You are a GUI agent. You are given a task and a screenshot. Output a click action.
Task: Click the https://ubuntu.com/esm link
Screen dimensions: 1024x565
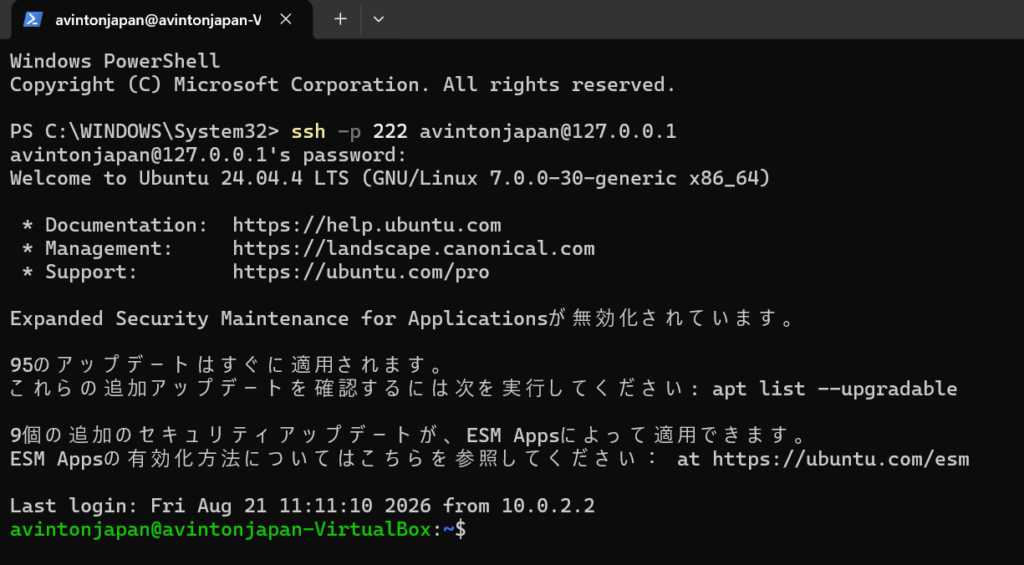840,459
